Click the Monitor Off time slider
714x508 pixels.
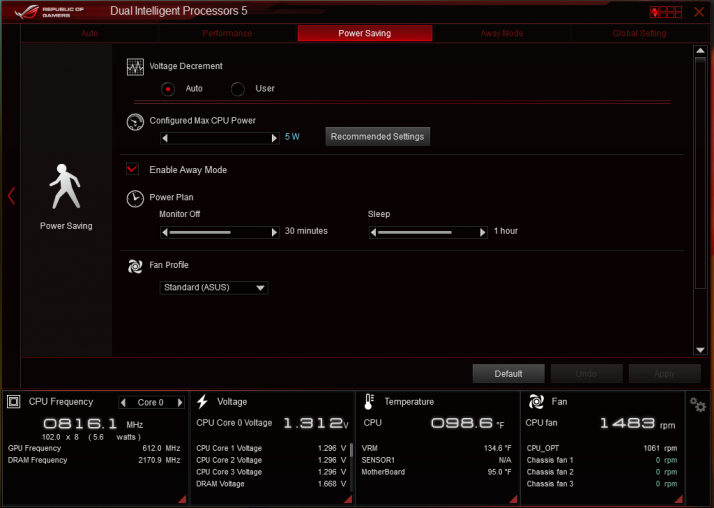(x=219, y=232)
